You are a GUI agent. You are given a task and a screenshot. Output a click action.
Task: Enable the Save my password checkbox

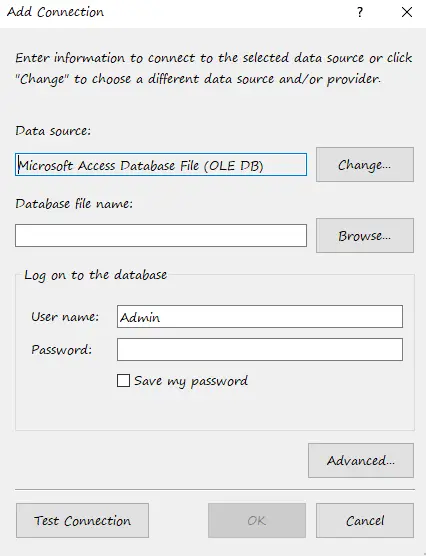(x=123, y=380)
